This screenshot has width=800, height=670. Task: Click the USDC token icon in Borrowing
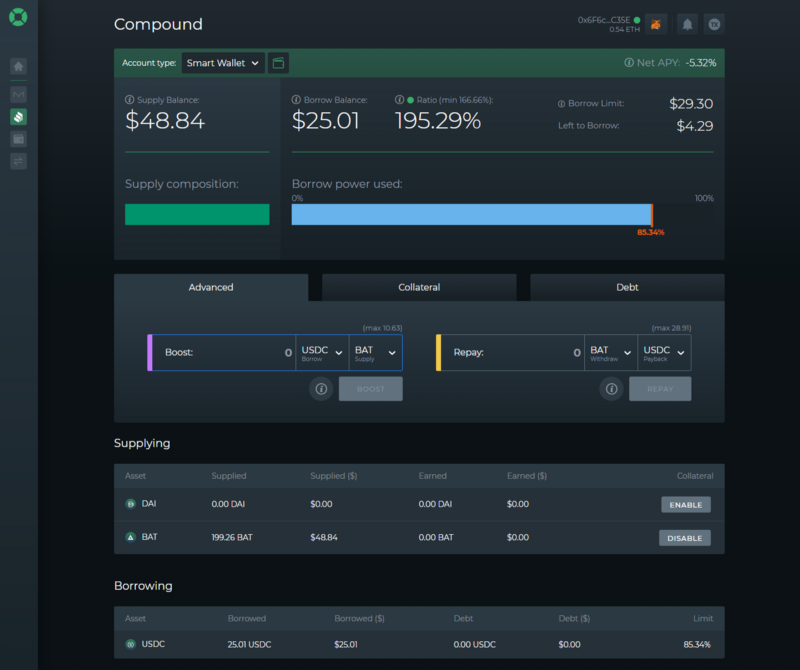pos(131,644)
